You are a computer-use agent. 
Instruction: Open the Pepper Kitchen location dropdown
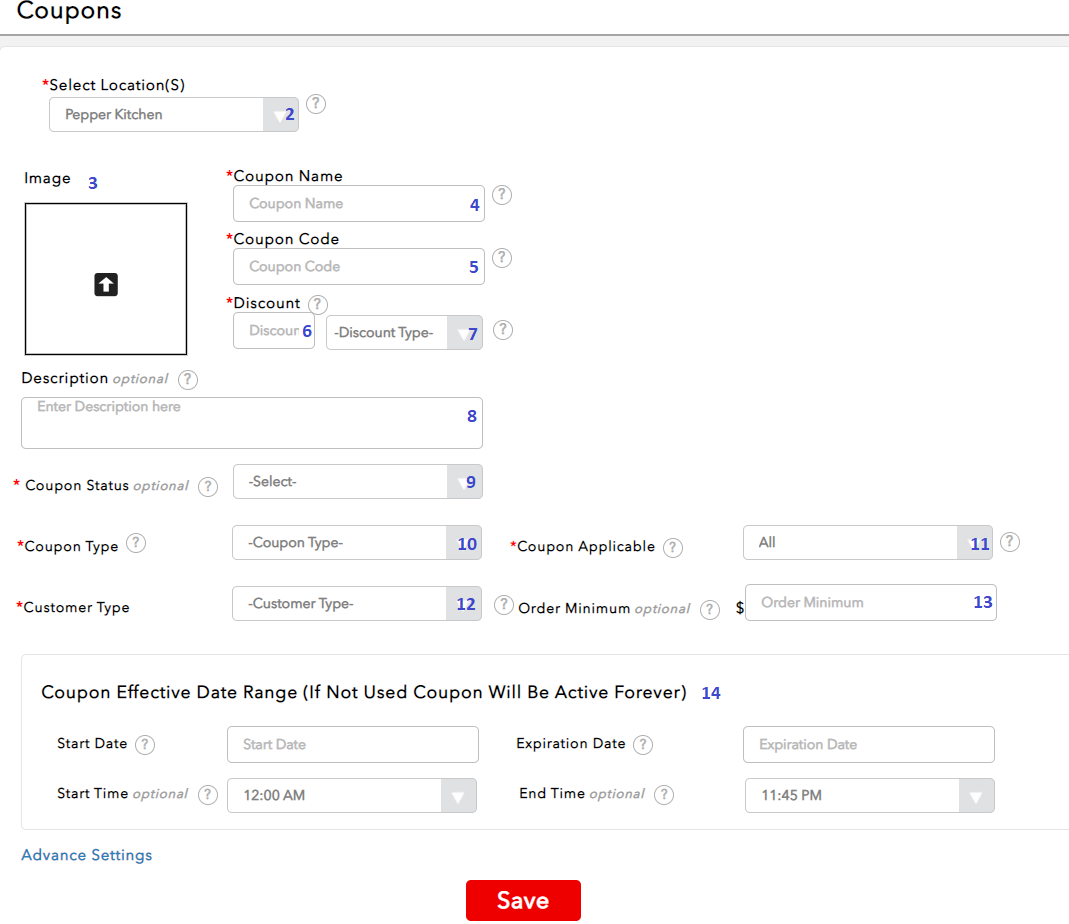[x=173, y=115]
